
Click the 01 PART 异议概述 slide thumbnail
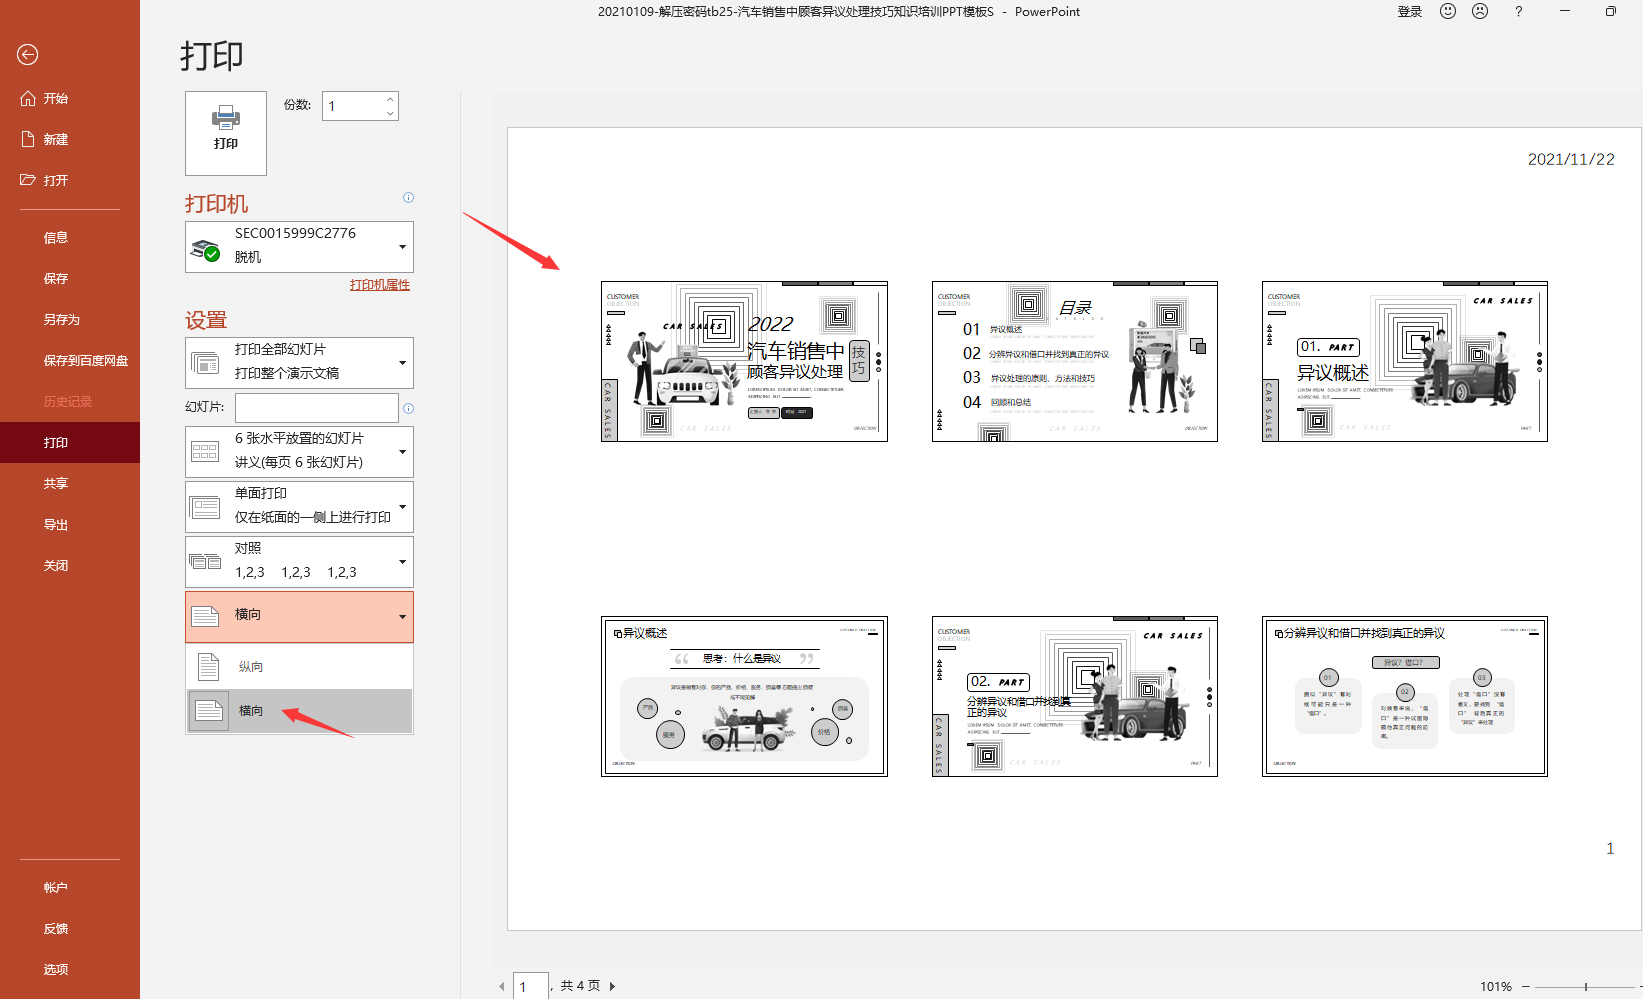click(x=1405, y=361)
